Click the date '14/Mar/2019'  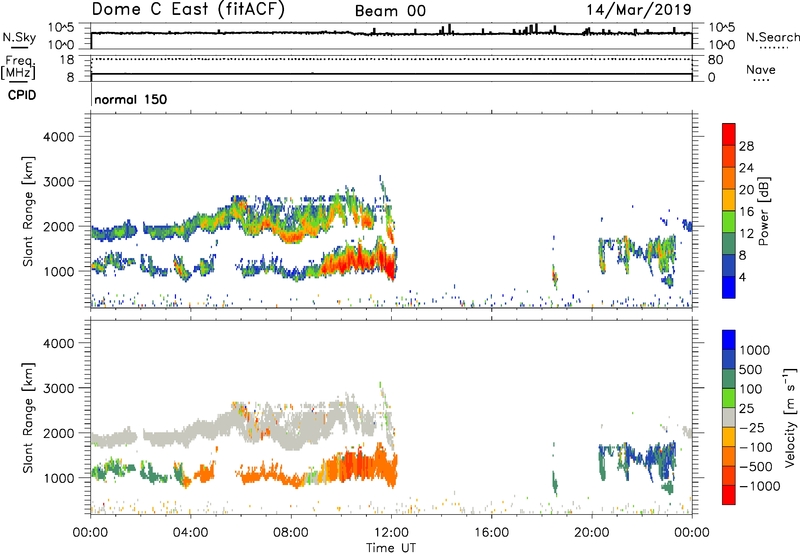[639, 10]
